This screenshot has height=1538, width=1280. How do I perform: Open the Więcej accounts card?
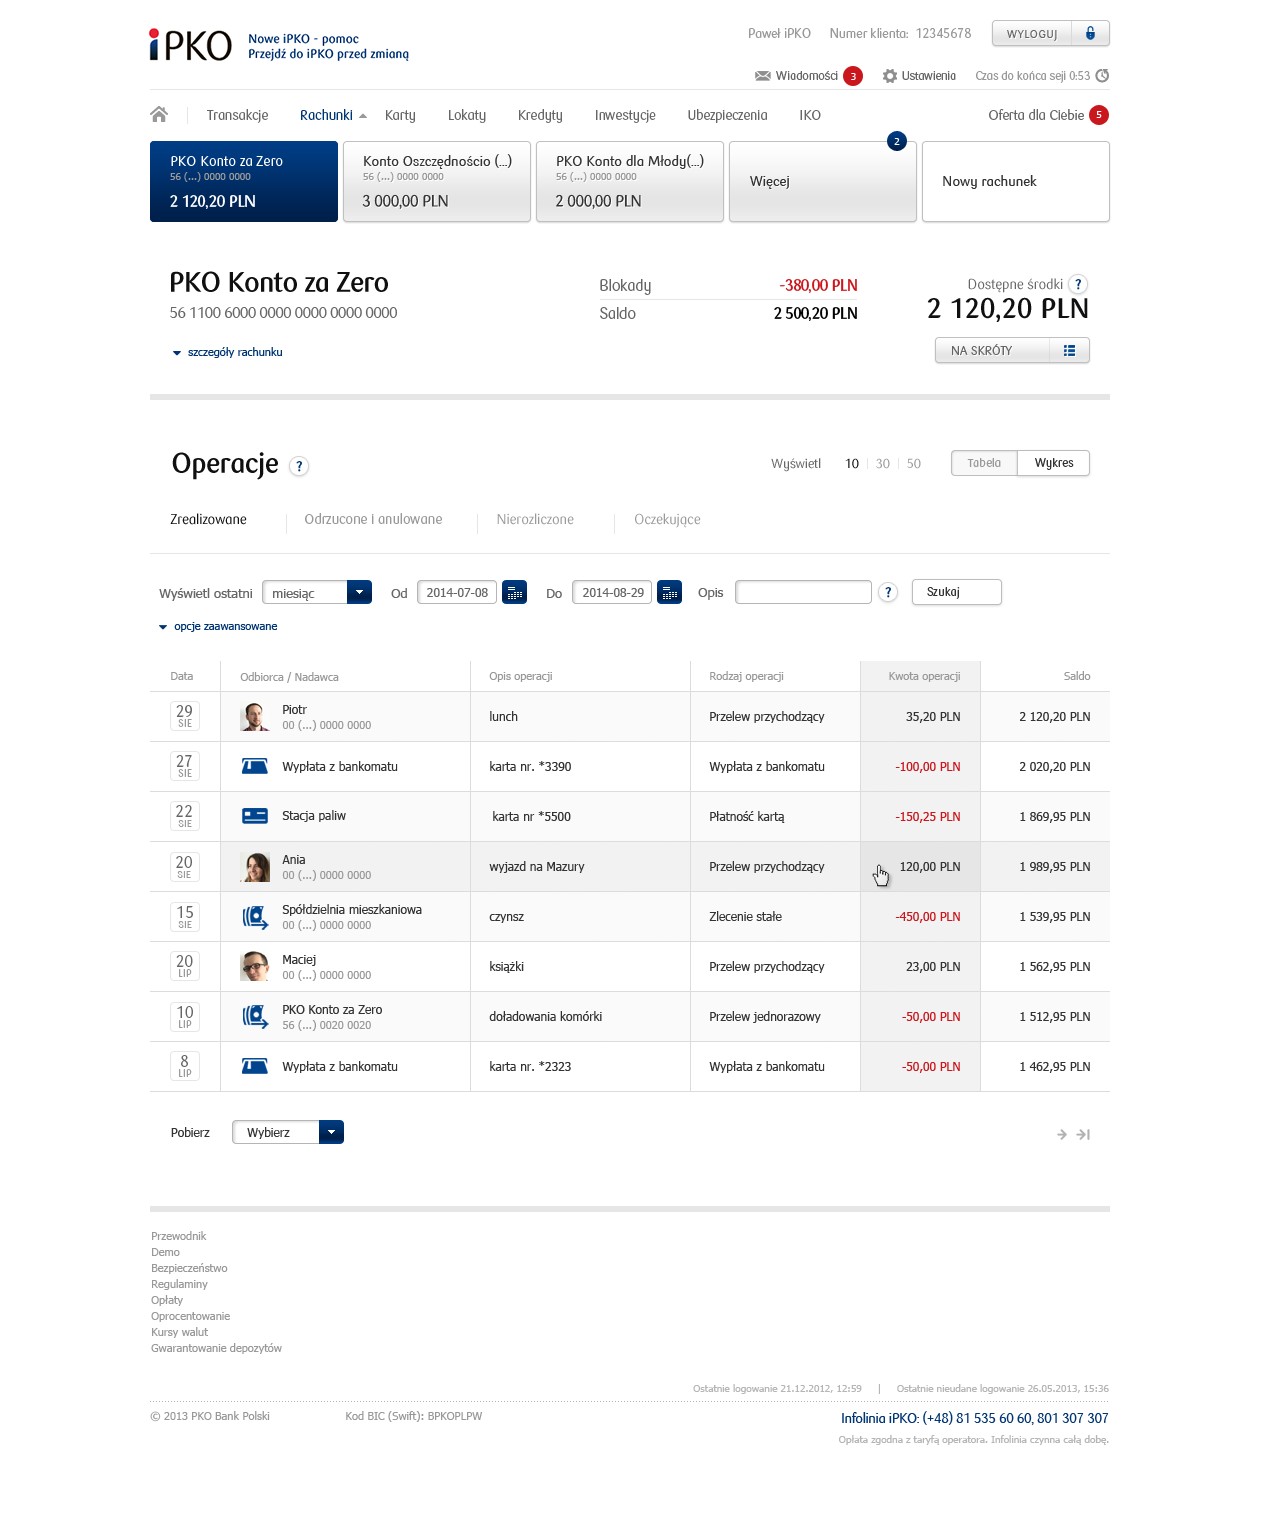[x=822, y=181]
